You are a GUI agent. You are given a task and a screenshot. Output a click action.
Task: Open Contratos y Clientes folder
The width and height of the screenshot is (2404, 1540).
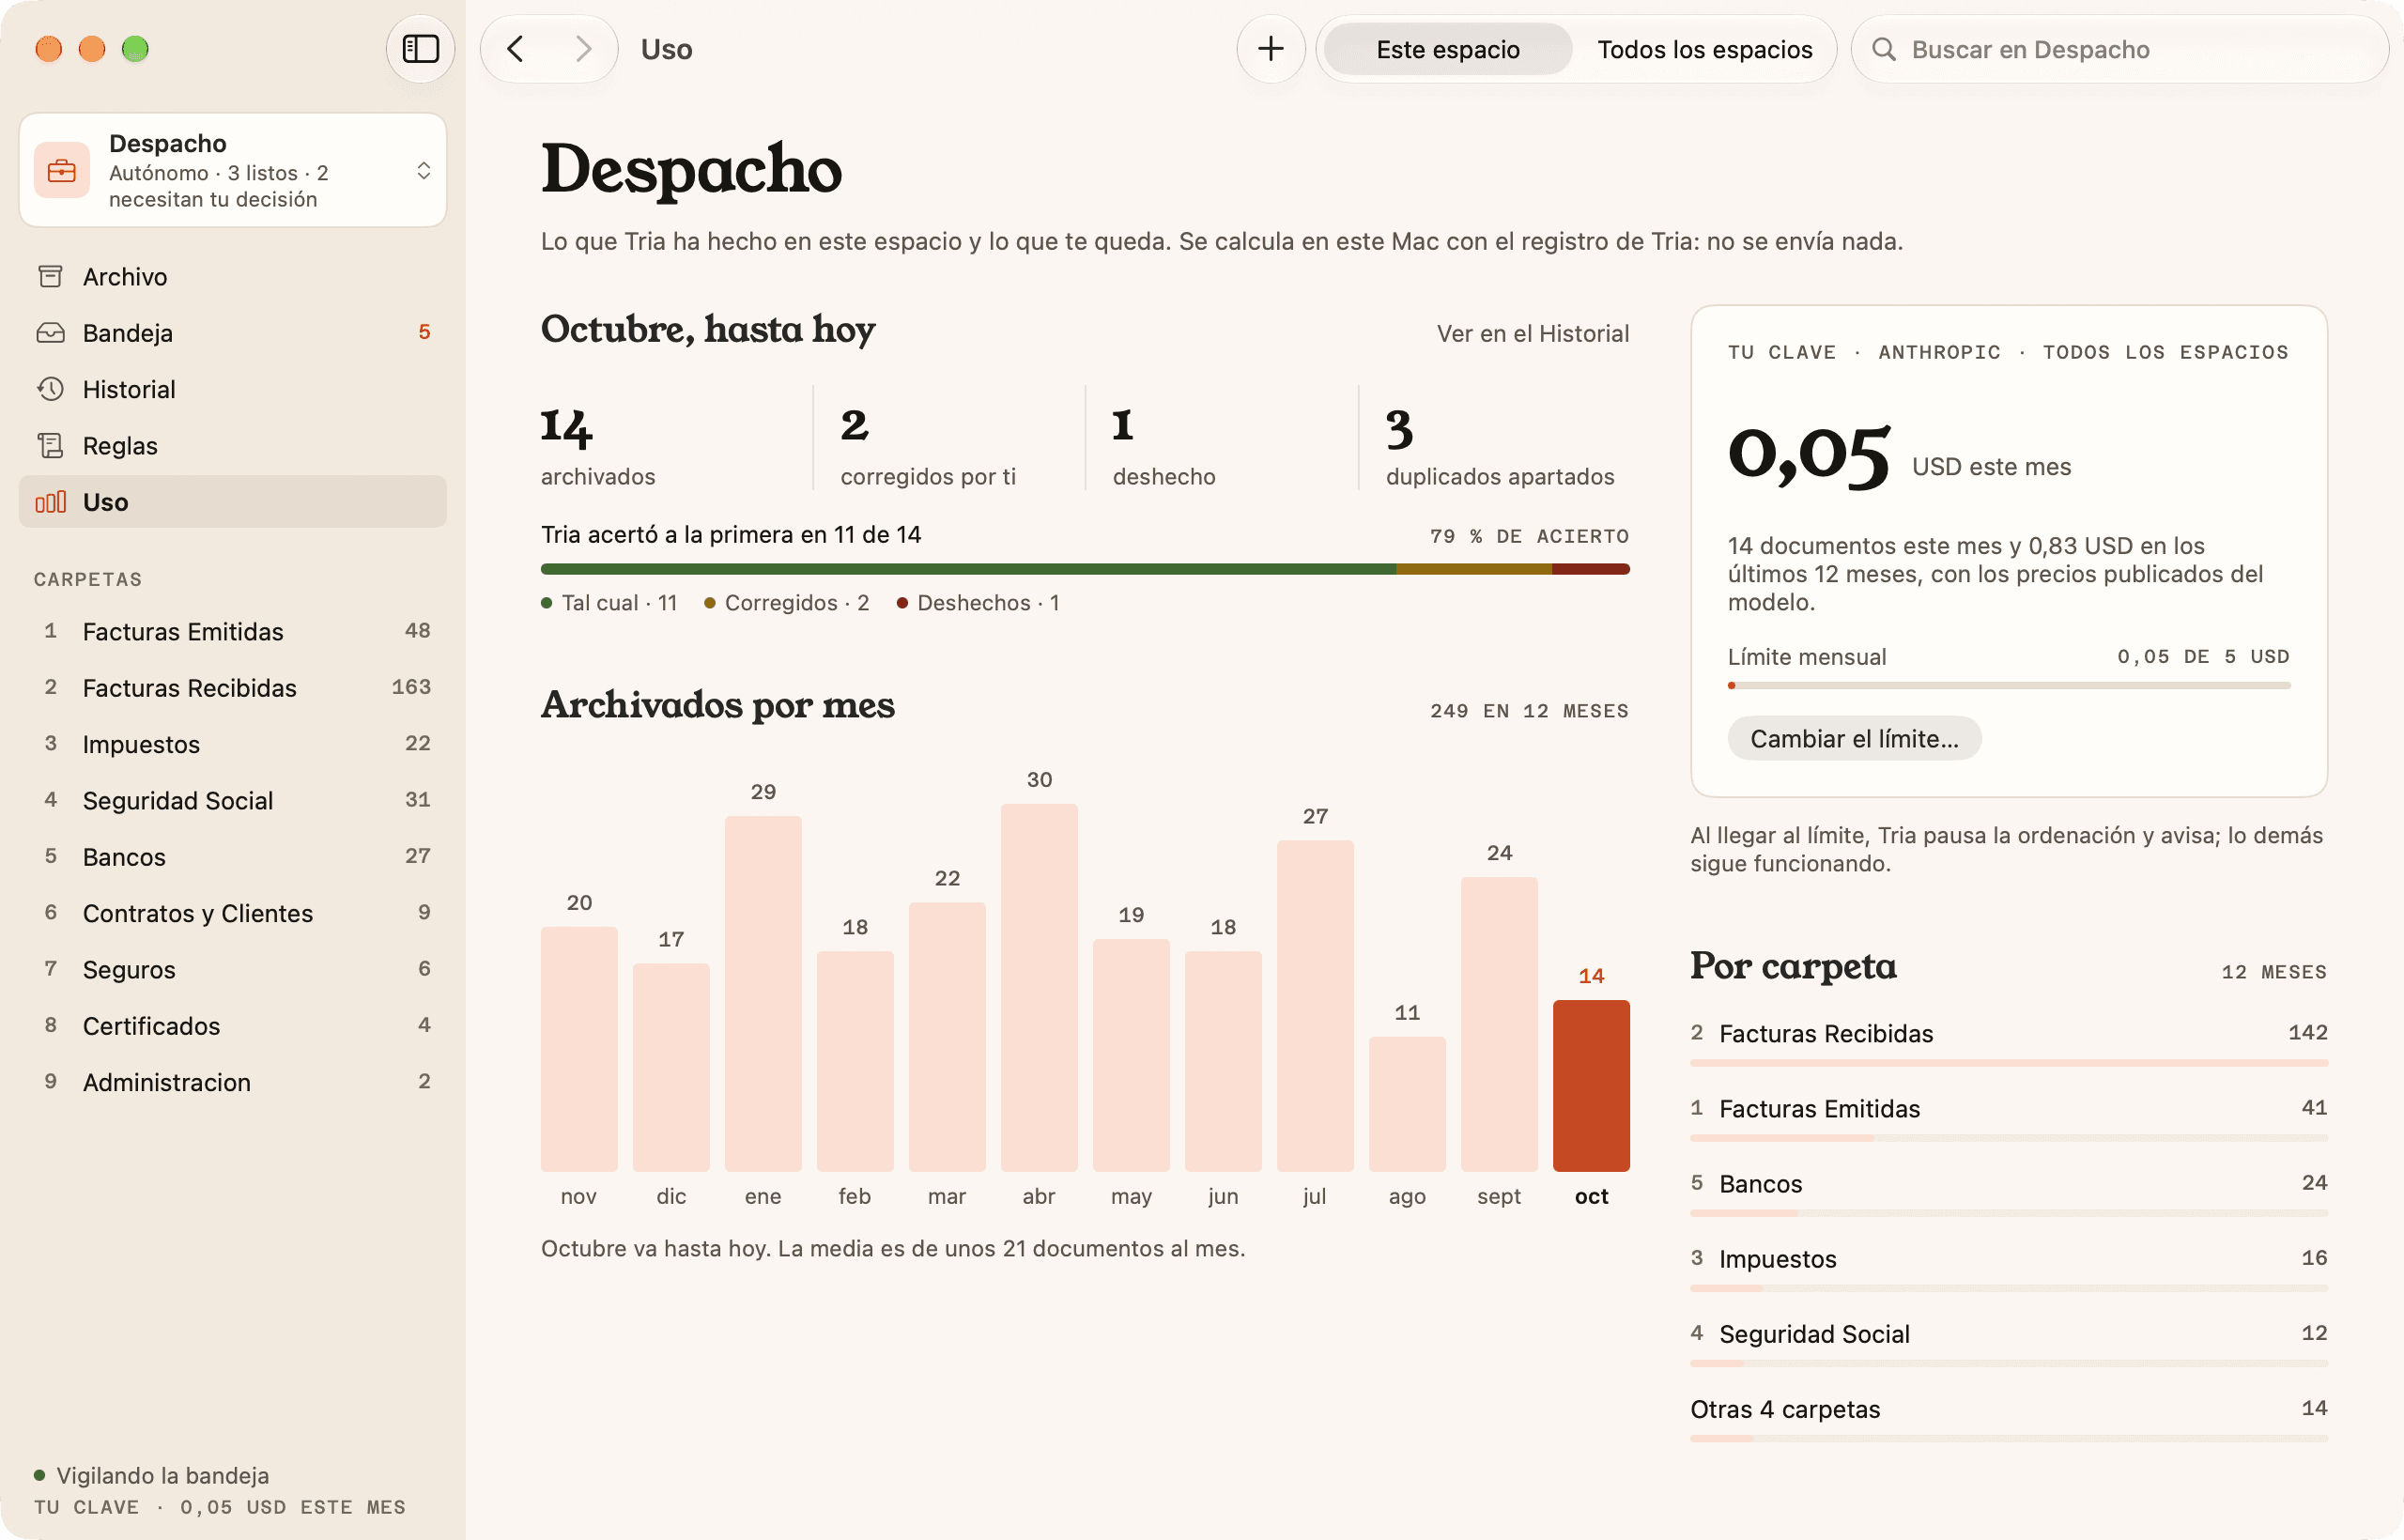click(x=233, y=913)
